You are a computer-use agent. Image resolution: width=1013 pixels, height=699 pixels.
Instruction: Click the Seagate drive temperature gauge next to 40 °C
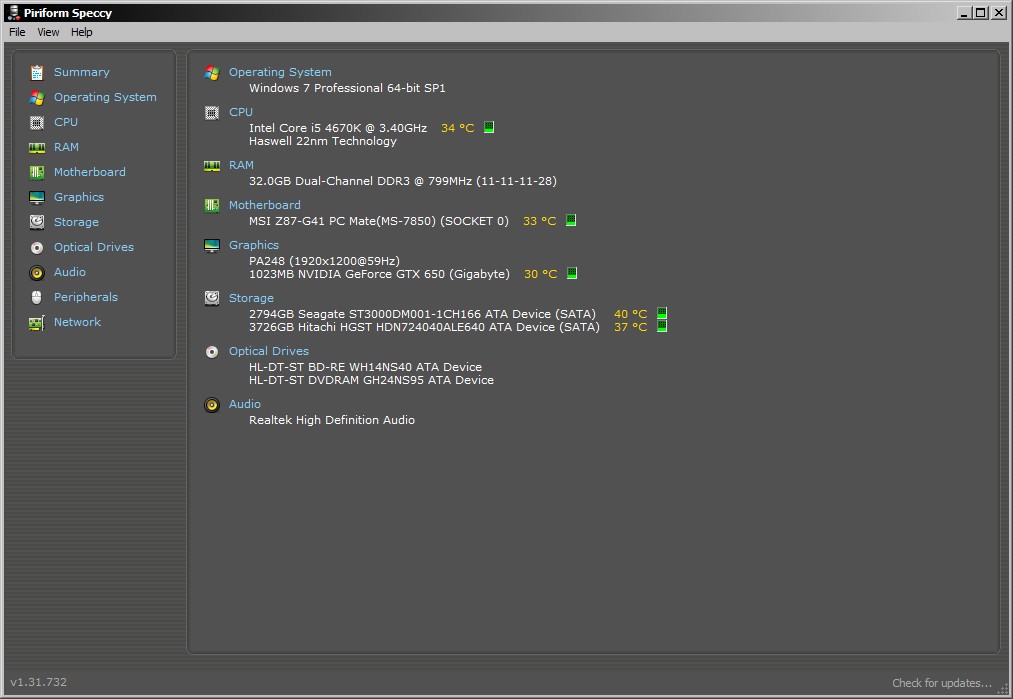[662, 313]
